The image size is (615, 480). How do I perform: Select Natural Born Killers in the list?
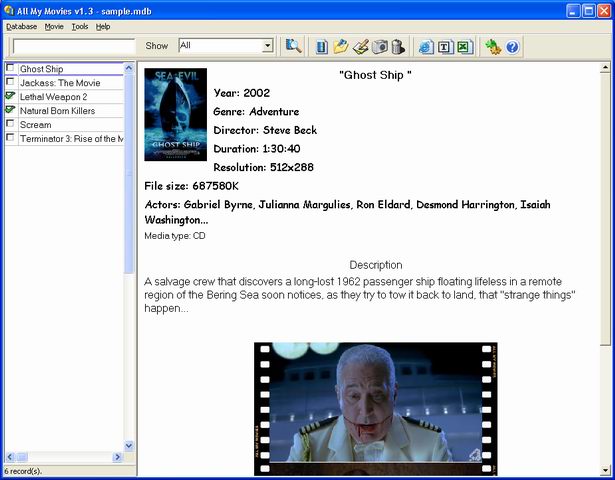point(71,111)
